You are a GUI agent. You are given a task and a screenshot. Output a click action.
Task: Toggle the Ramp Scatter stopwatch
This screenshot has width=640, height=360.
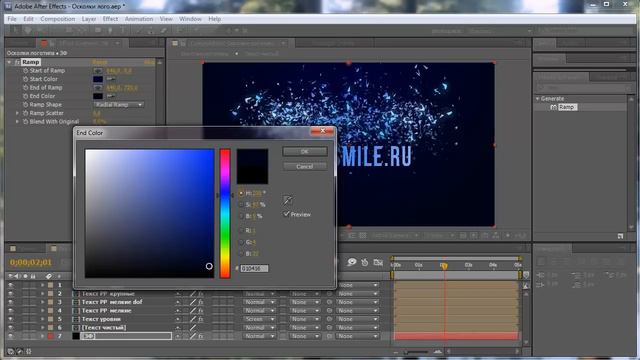click(26, 113)
